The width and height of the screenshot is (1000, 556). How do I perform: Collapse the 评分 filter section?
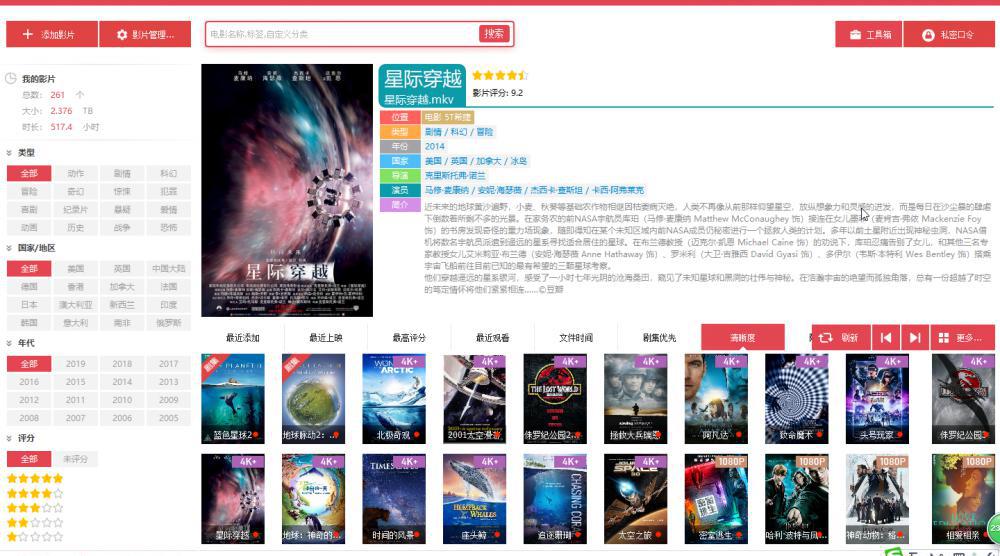pyautogui.click(x=9, y=438)
